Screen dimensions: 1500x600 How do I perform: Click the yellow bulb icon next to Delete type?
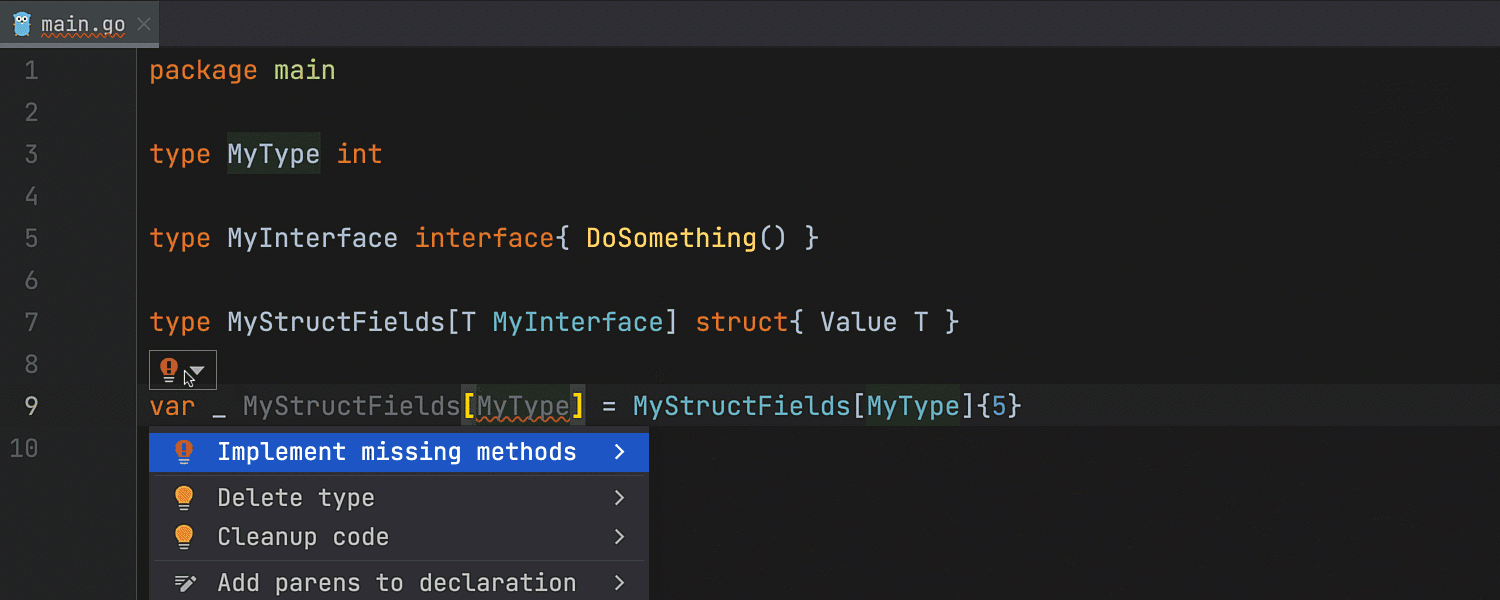click(183, 498)
